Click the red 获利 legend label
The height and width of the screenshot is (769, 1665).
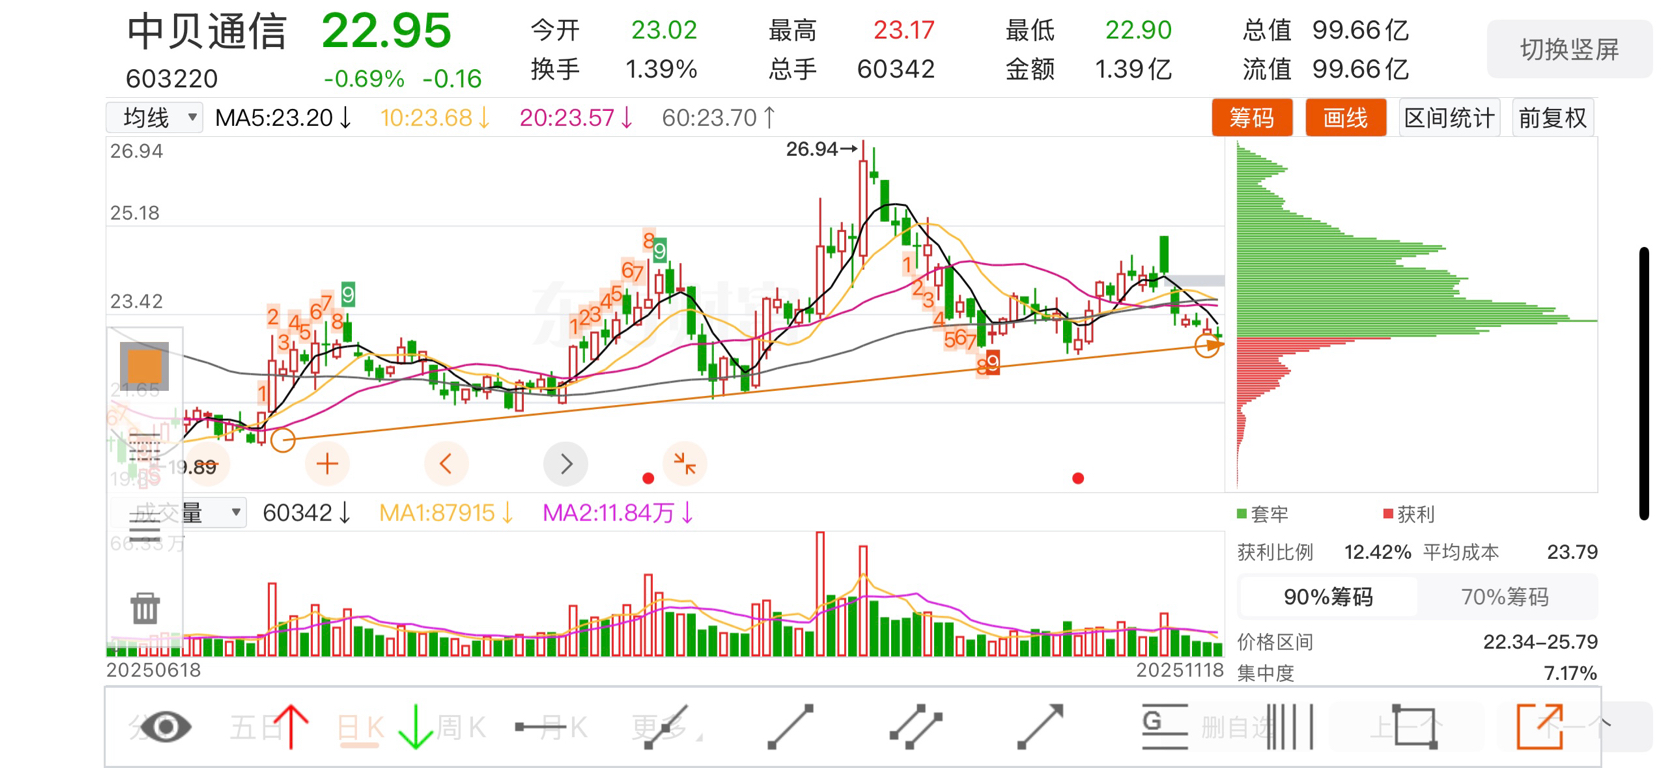click(x=1409, y=514)
